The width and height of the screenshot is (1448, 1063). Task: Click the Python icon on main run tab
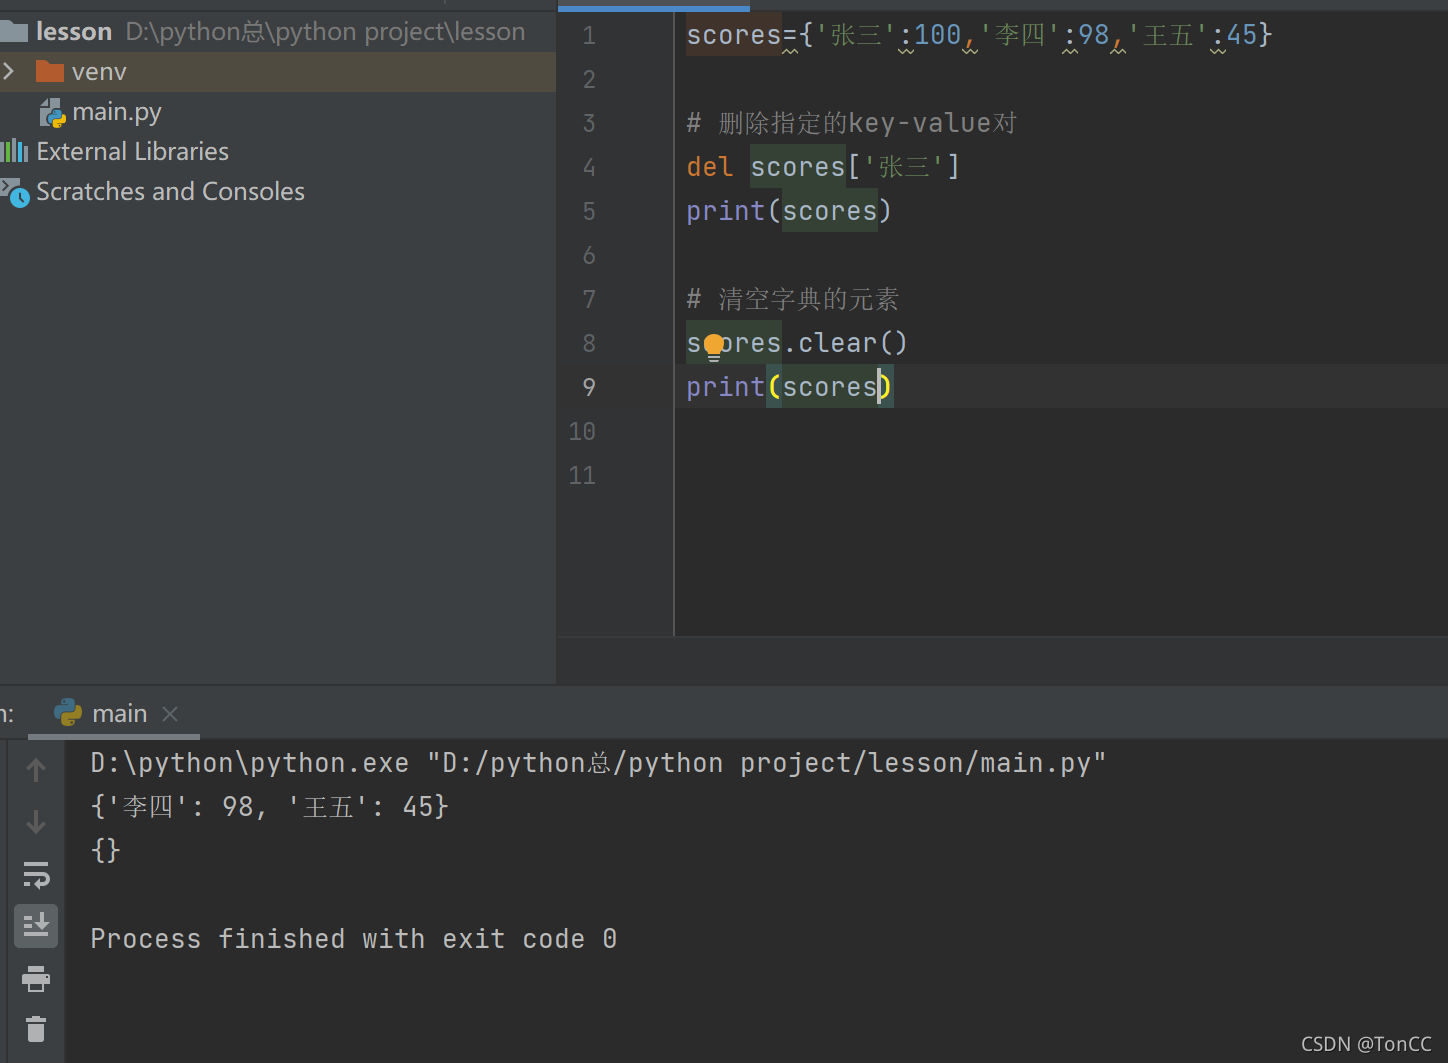tap(68, 712)
